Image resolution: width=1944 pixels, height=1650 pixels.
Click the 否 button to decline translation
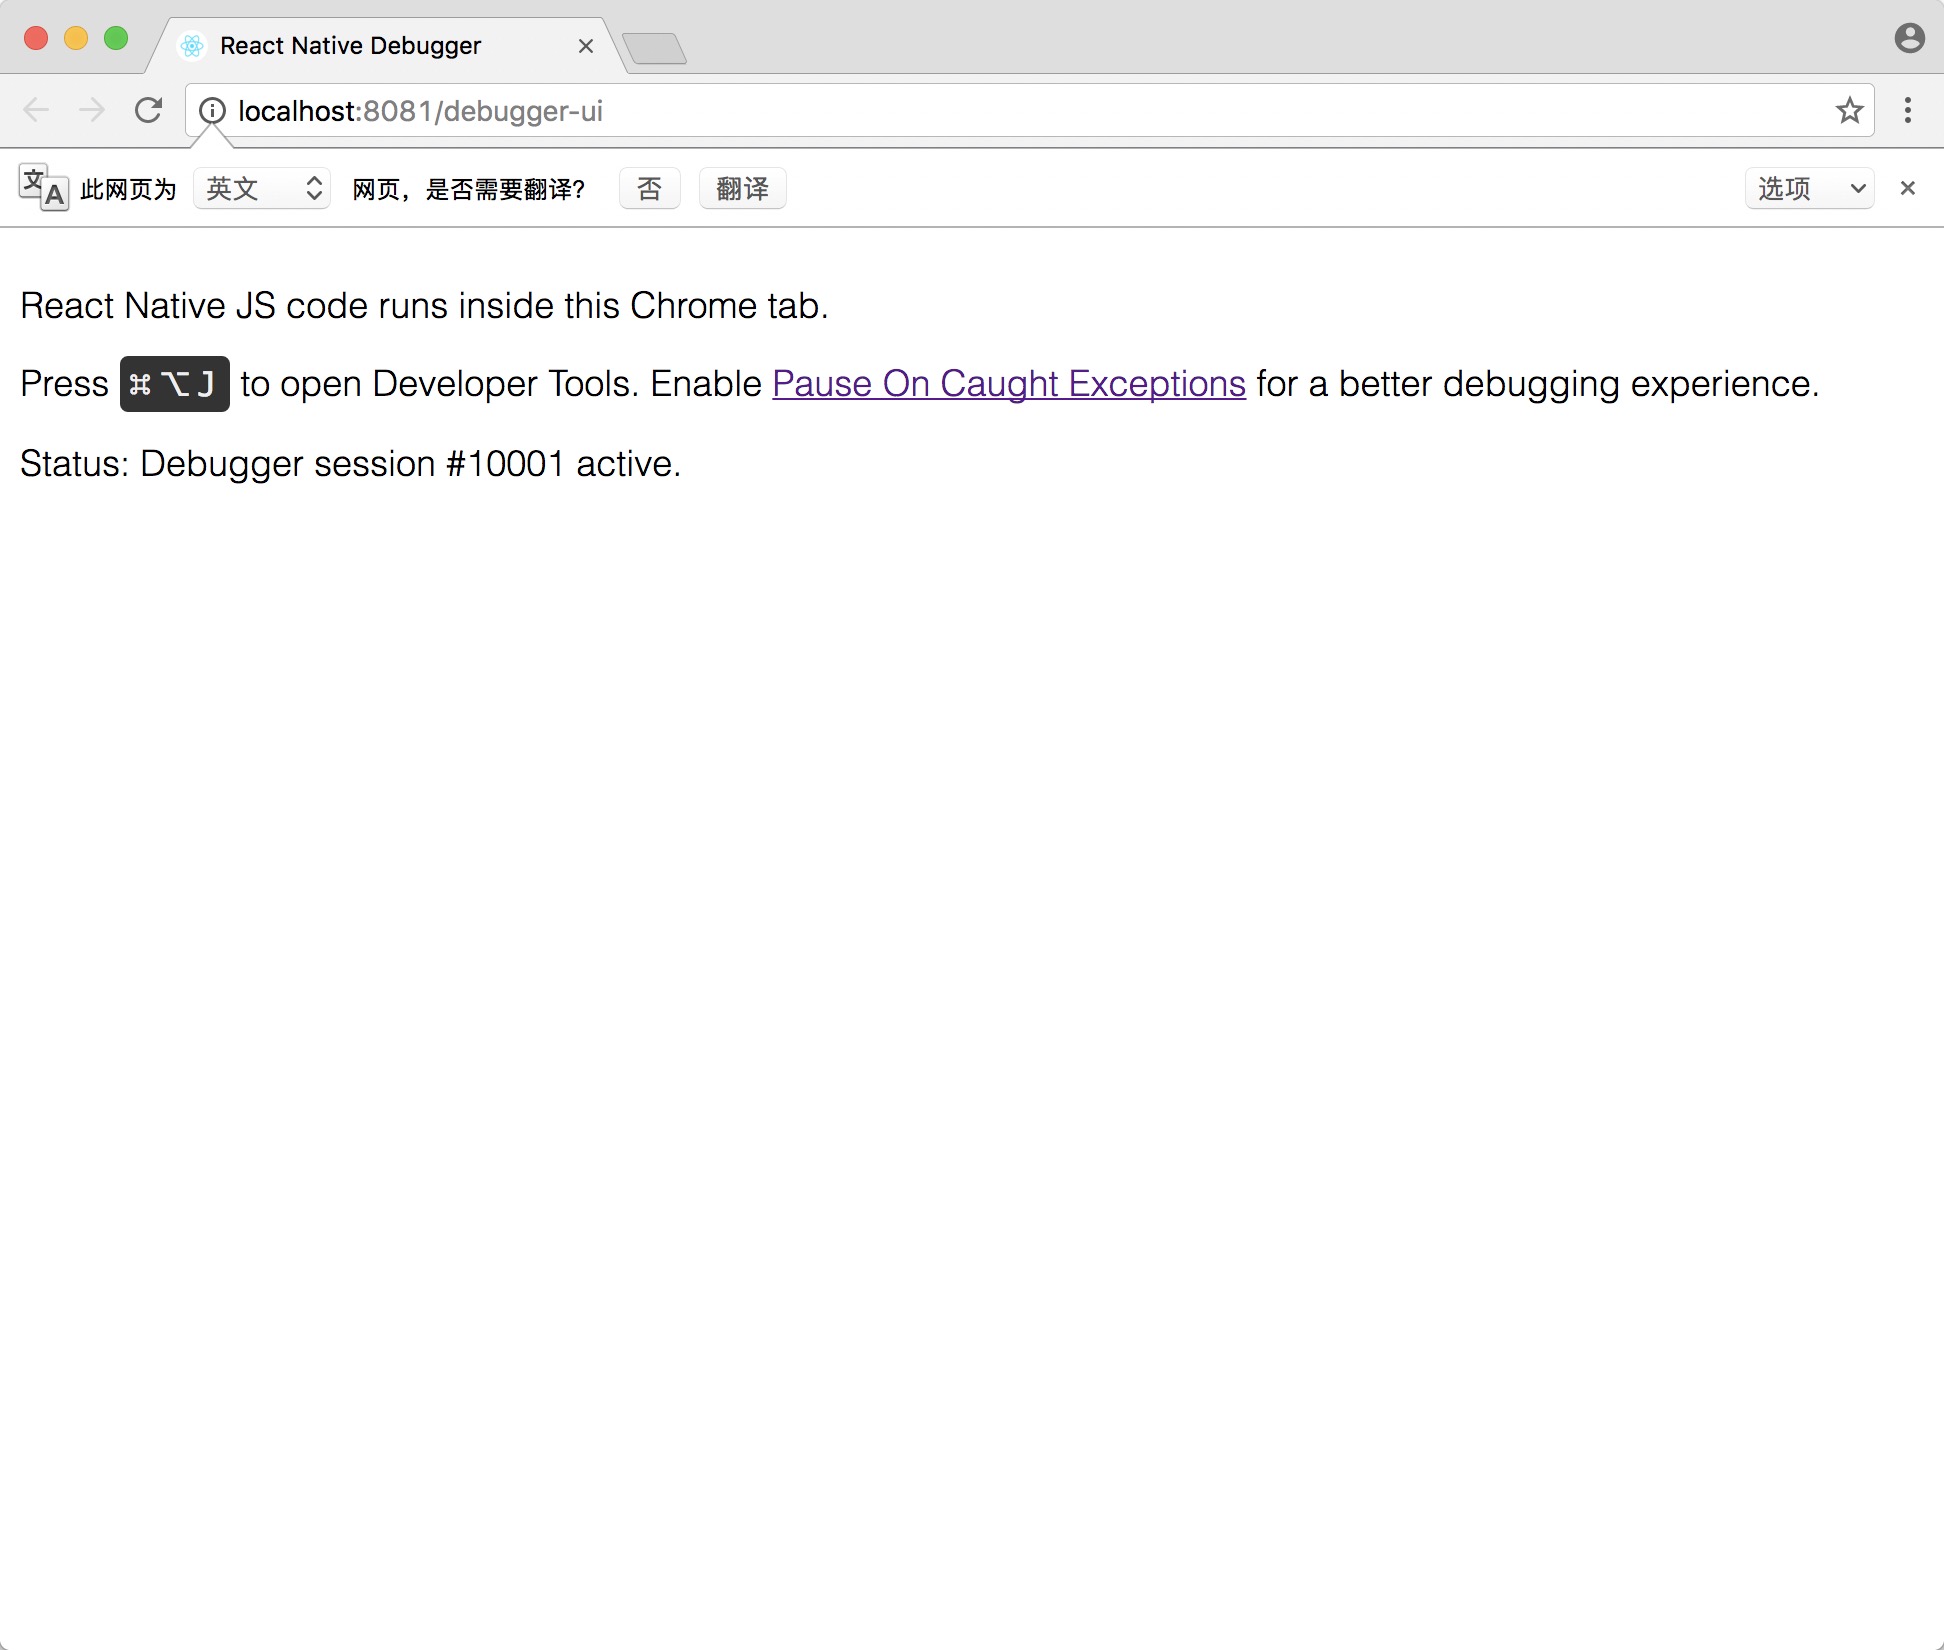click(x=650, y=188)
